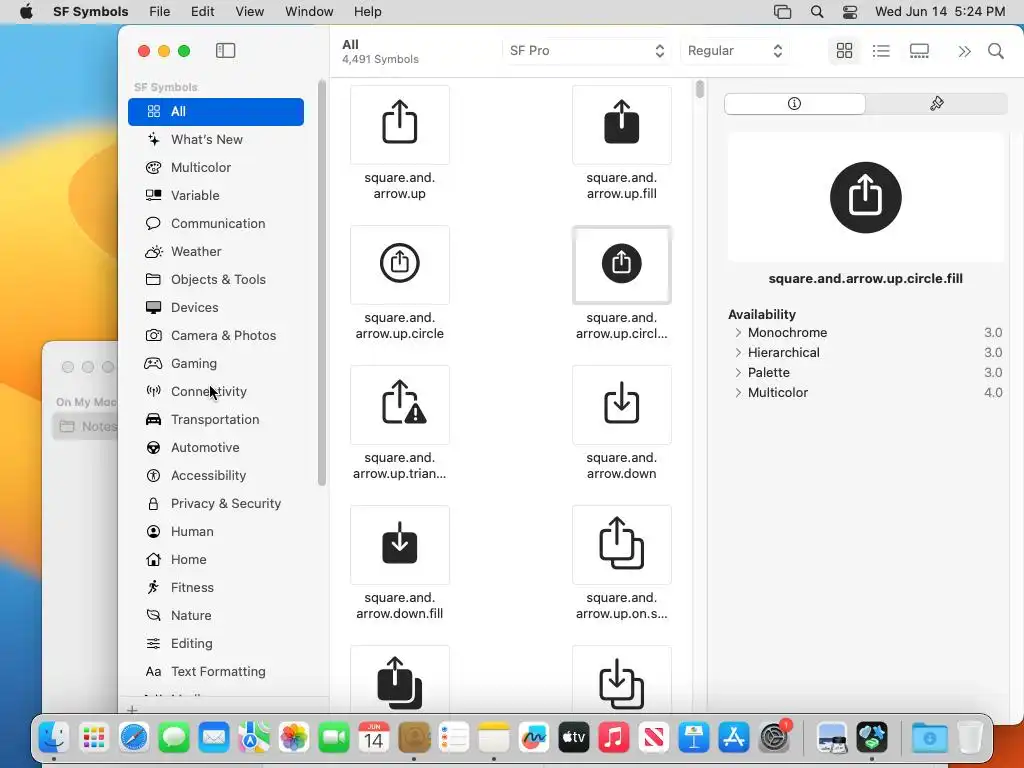1024x768 pixels.
Task: Expand Palette availability row
Action: [738, 373]
